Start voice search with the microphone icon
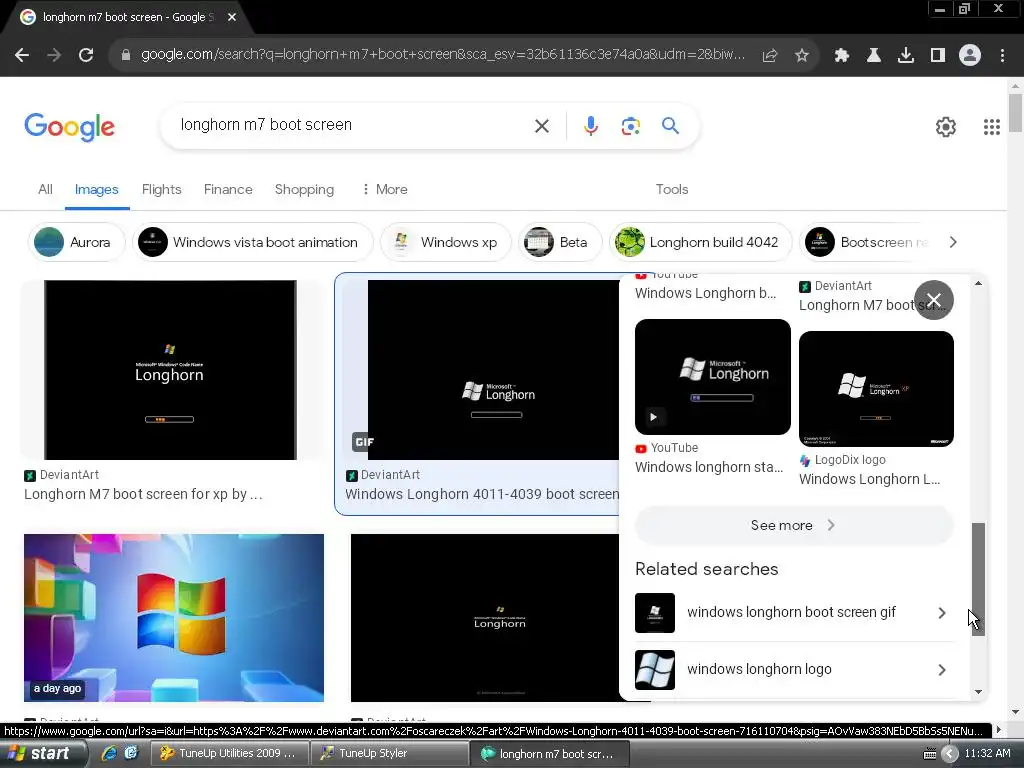Image resolution: width=1024 pixels, height=768 pixels. (x=590, y=126)
